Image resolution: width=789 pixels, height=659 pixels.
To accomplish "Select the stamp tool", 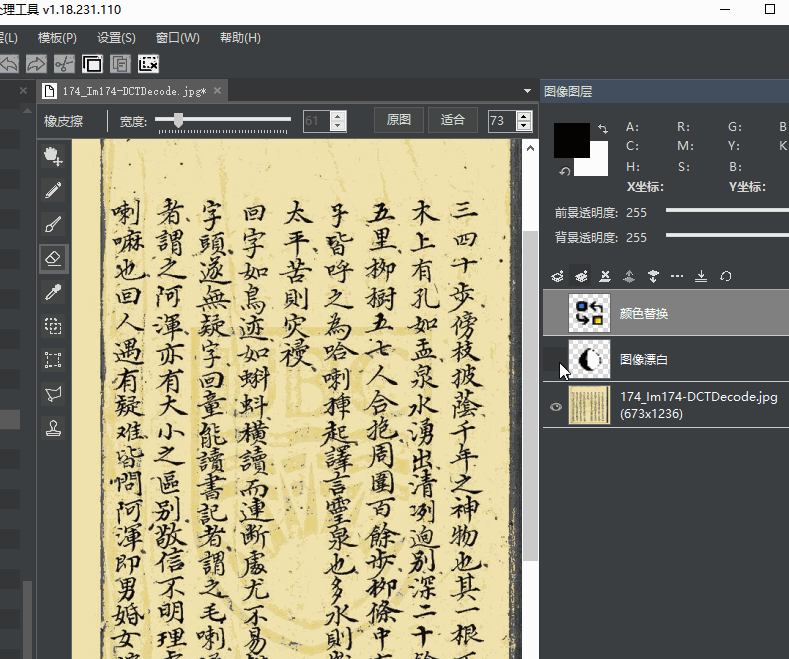I will point(53,428).
